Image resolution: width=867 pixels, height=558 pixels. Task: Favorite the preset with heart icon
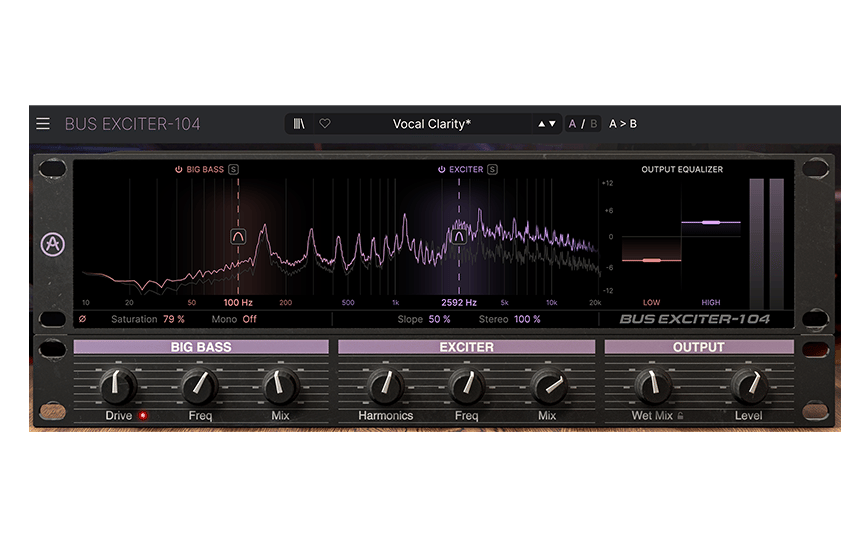click(325, 124)
